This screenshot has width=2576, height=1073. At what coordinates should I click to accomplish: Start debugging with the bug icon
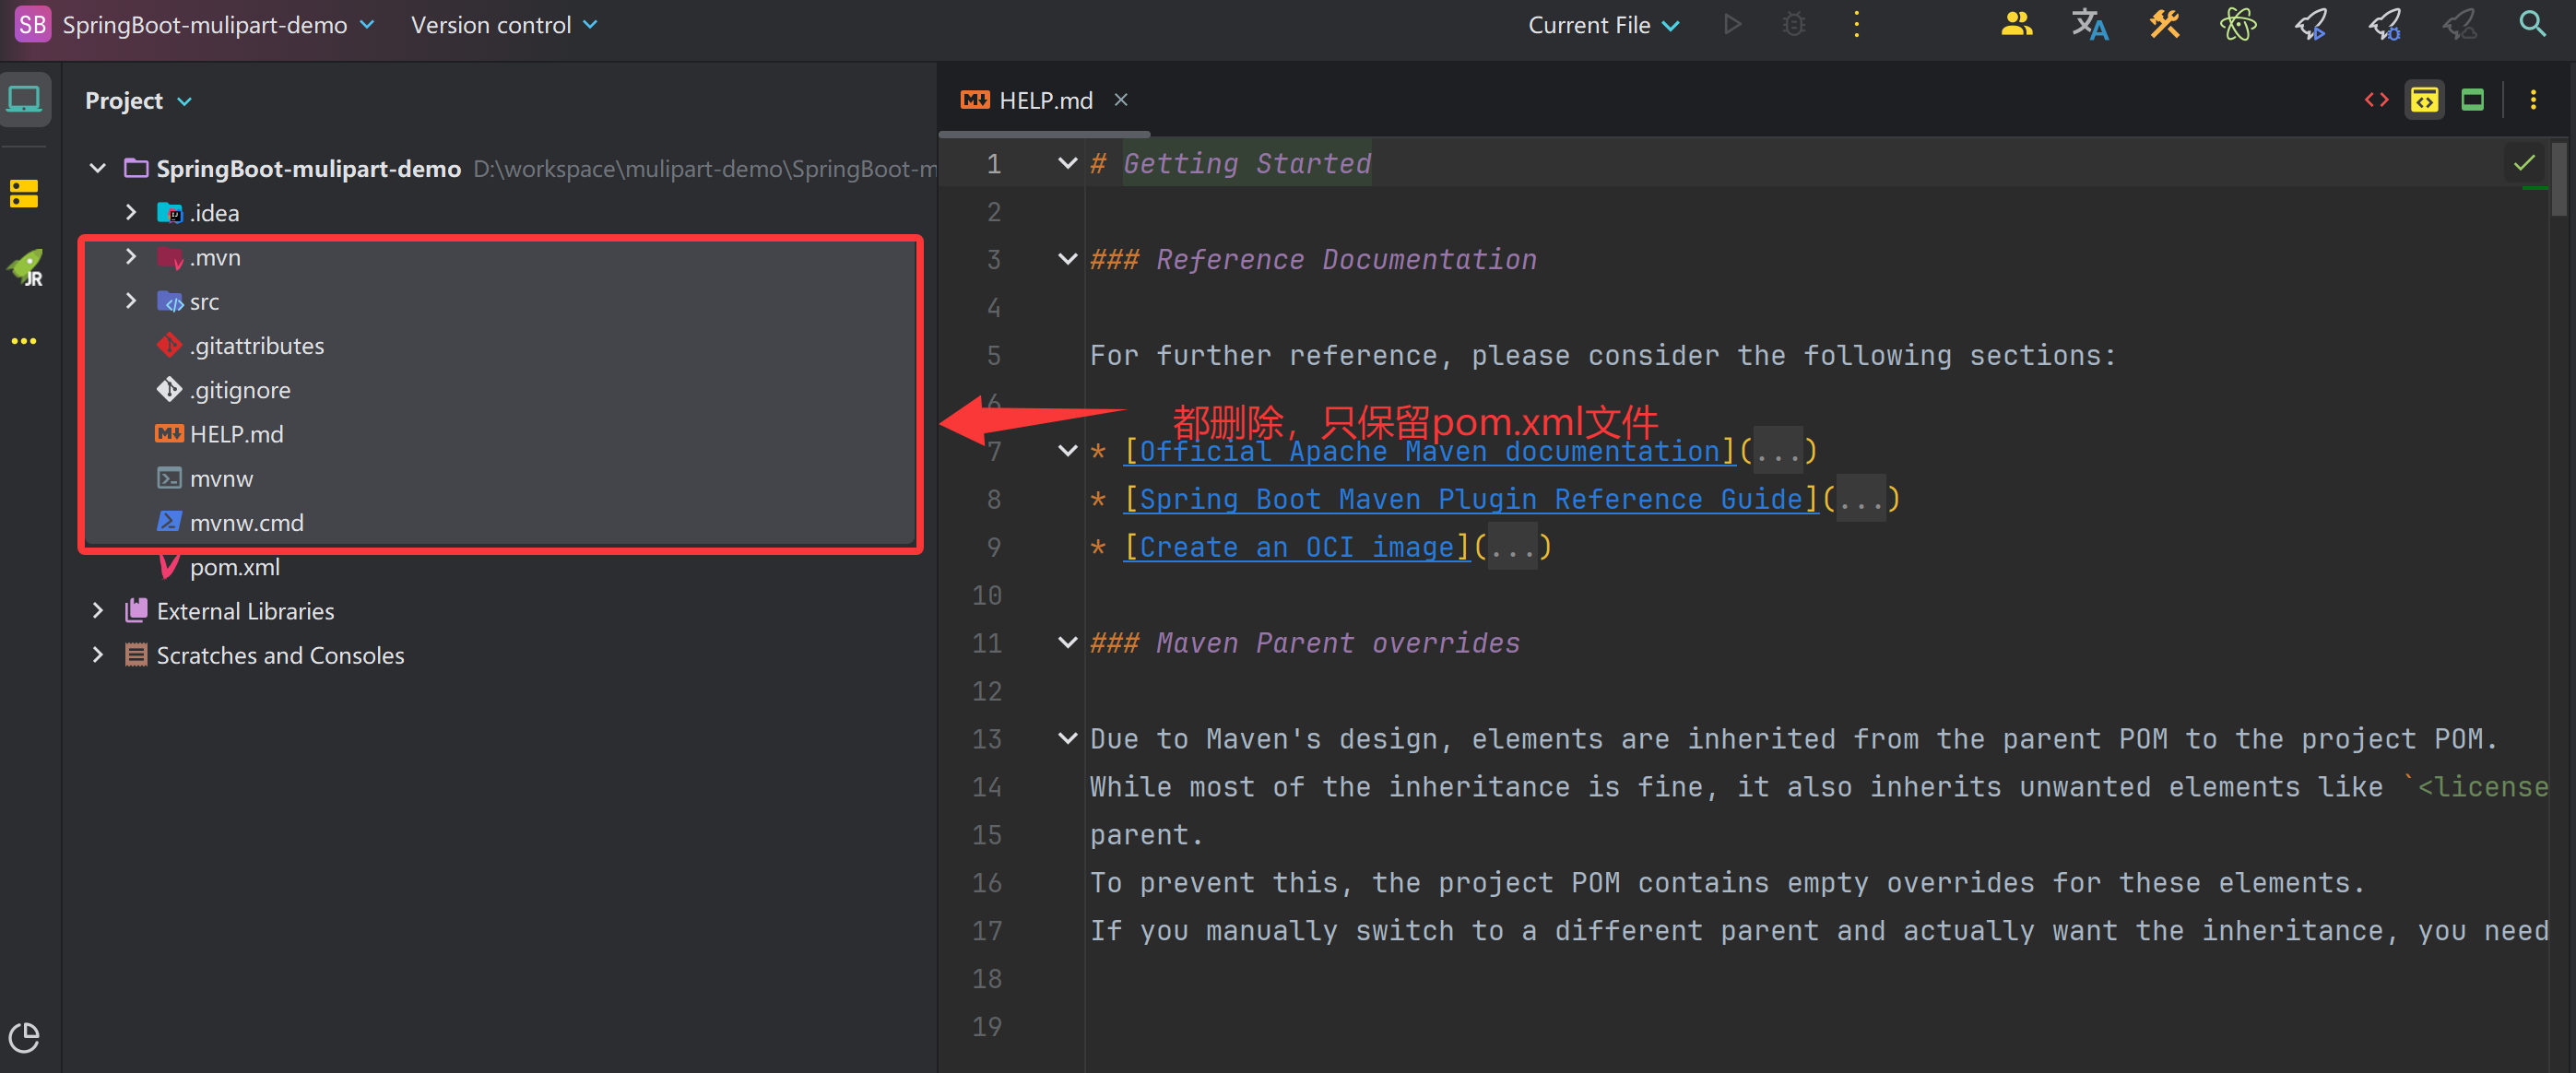1793,24
